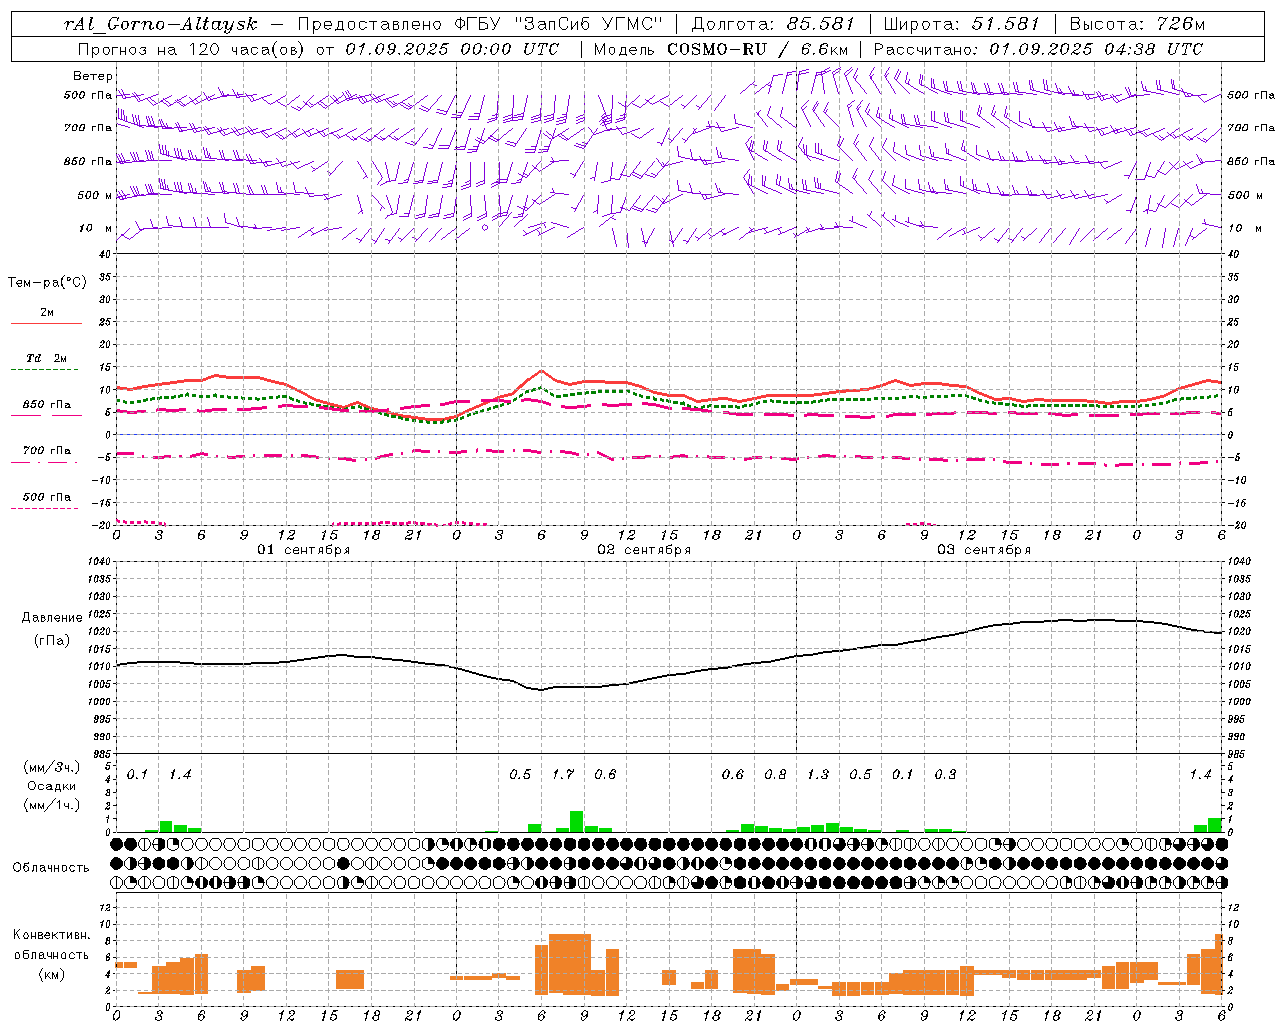The height and width of the screenshot is (1024, 1280).
Task: Click the elevation label Высота: 726м
Action: tap(1137, 24)
